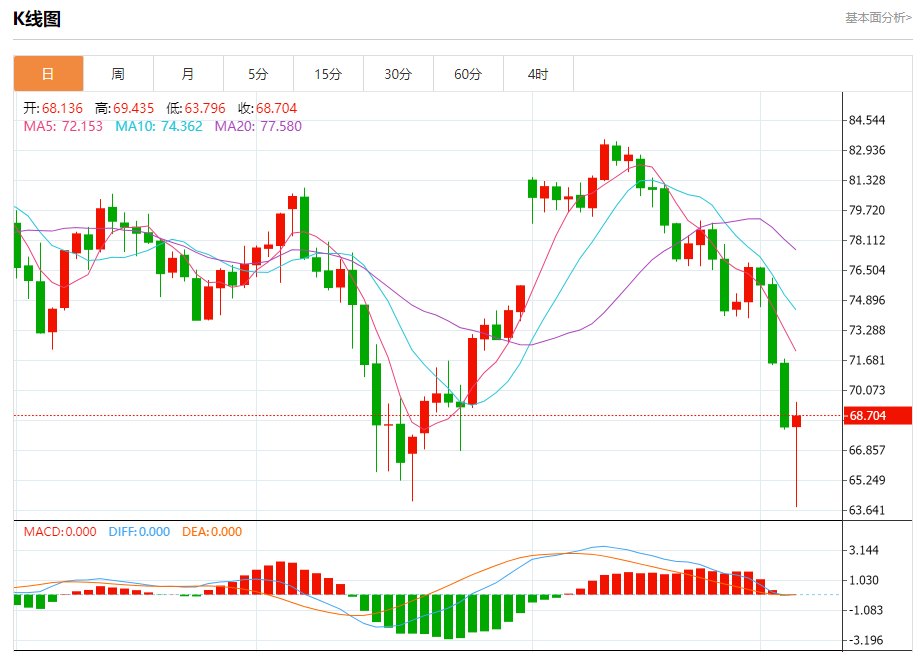This screenshot has height=652, width=918.
Task: Open the 30分 interval tab
Action: click(x=398, y=74)
